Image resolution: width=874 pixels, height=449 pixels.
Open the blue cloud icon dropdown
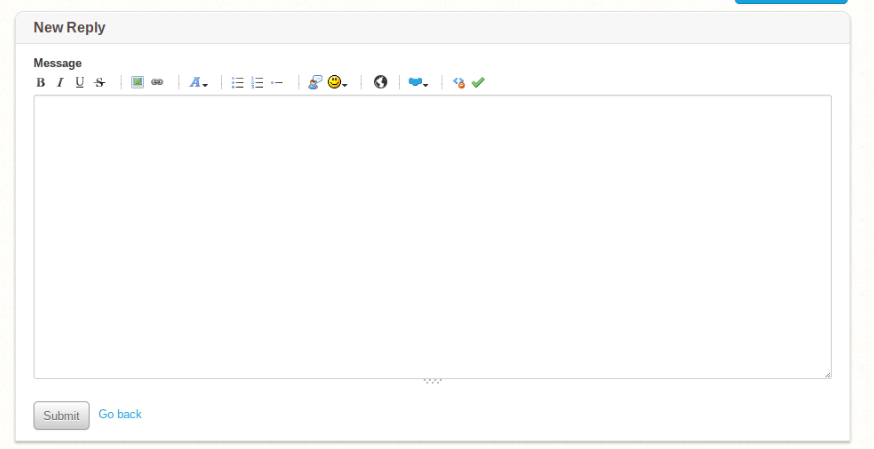pyautogui.click(x=418, y=83)
